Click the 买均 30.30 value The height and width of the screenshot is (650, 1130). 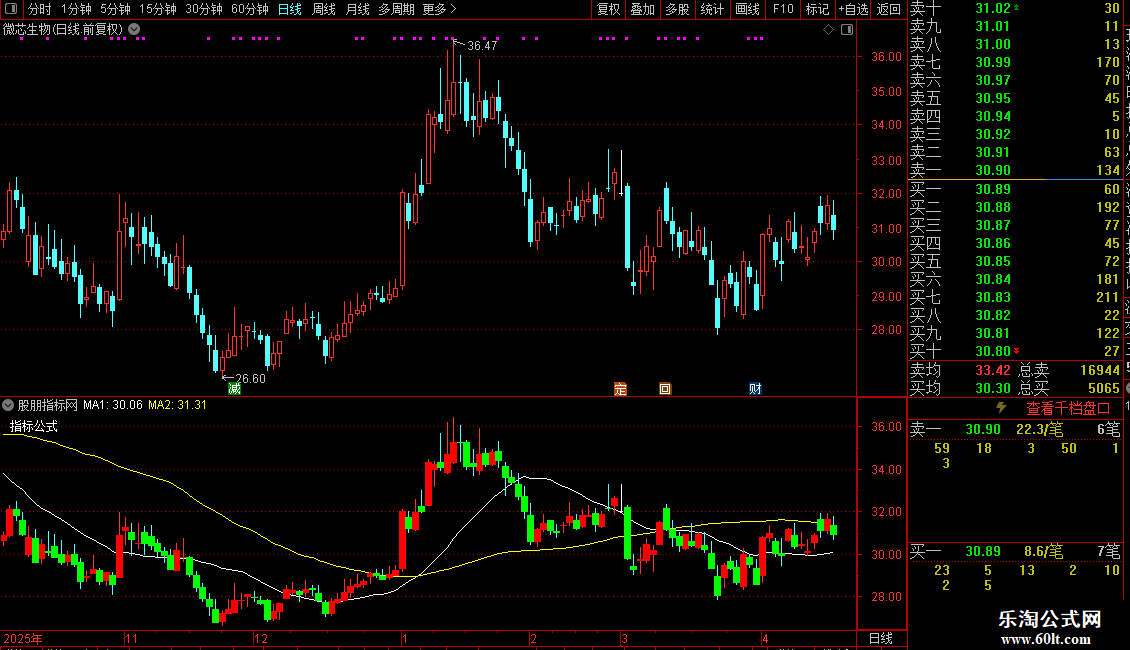(993, 388)
